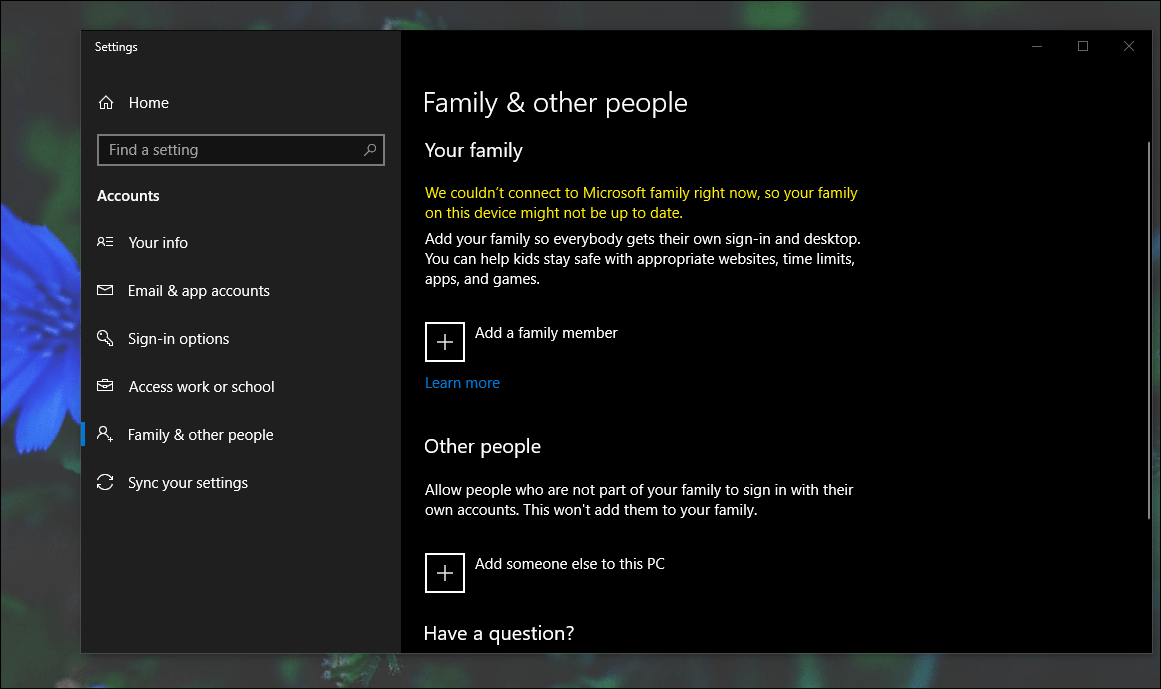The image size is (1161, 689).
Task: Click the Have a question? heading
Action: click(499, 633)
